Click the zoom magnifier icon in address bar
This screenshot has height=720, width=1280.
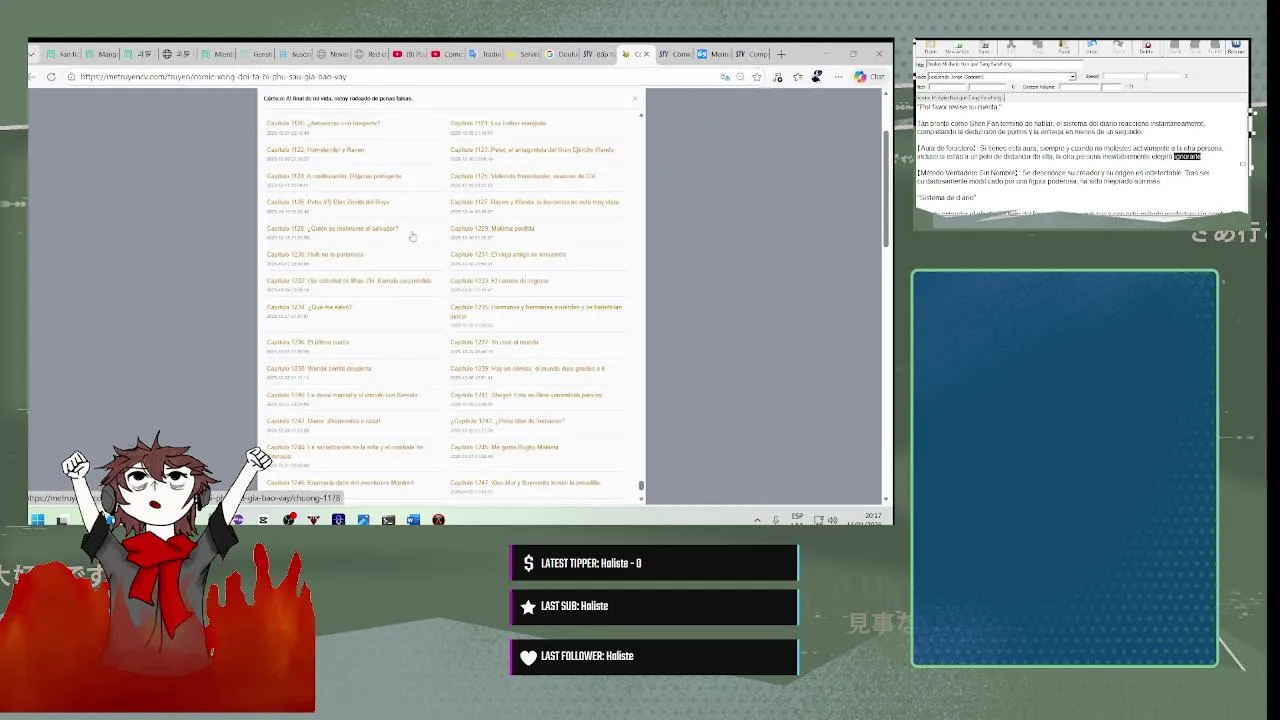point(740,77)
